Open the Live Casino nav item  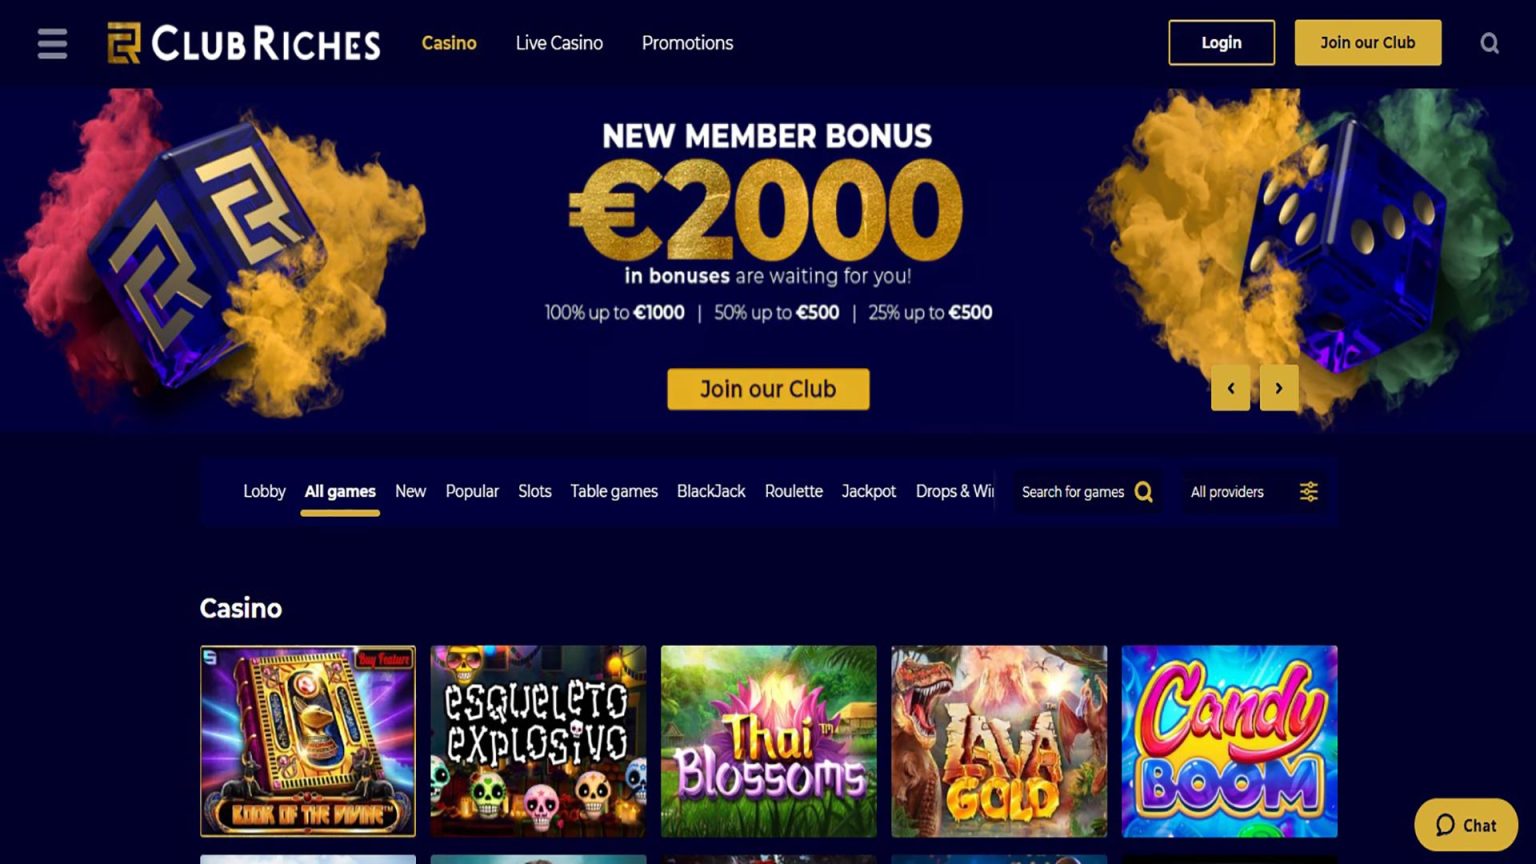(559, 43)
